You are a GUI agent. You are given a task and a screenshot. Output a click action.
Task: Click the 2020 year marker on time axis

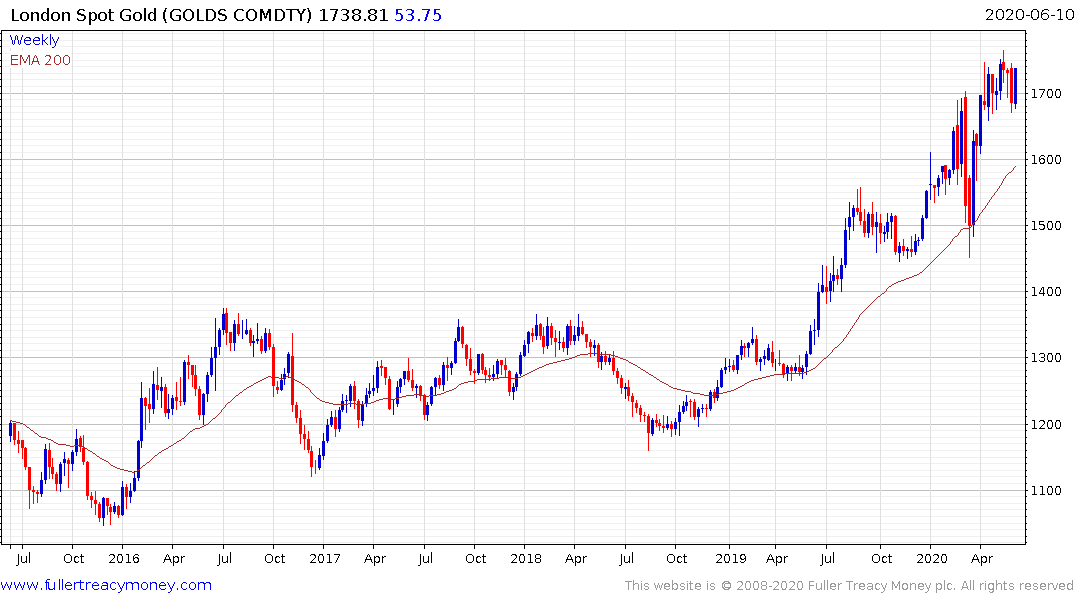(932, 558)
